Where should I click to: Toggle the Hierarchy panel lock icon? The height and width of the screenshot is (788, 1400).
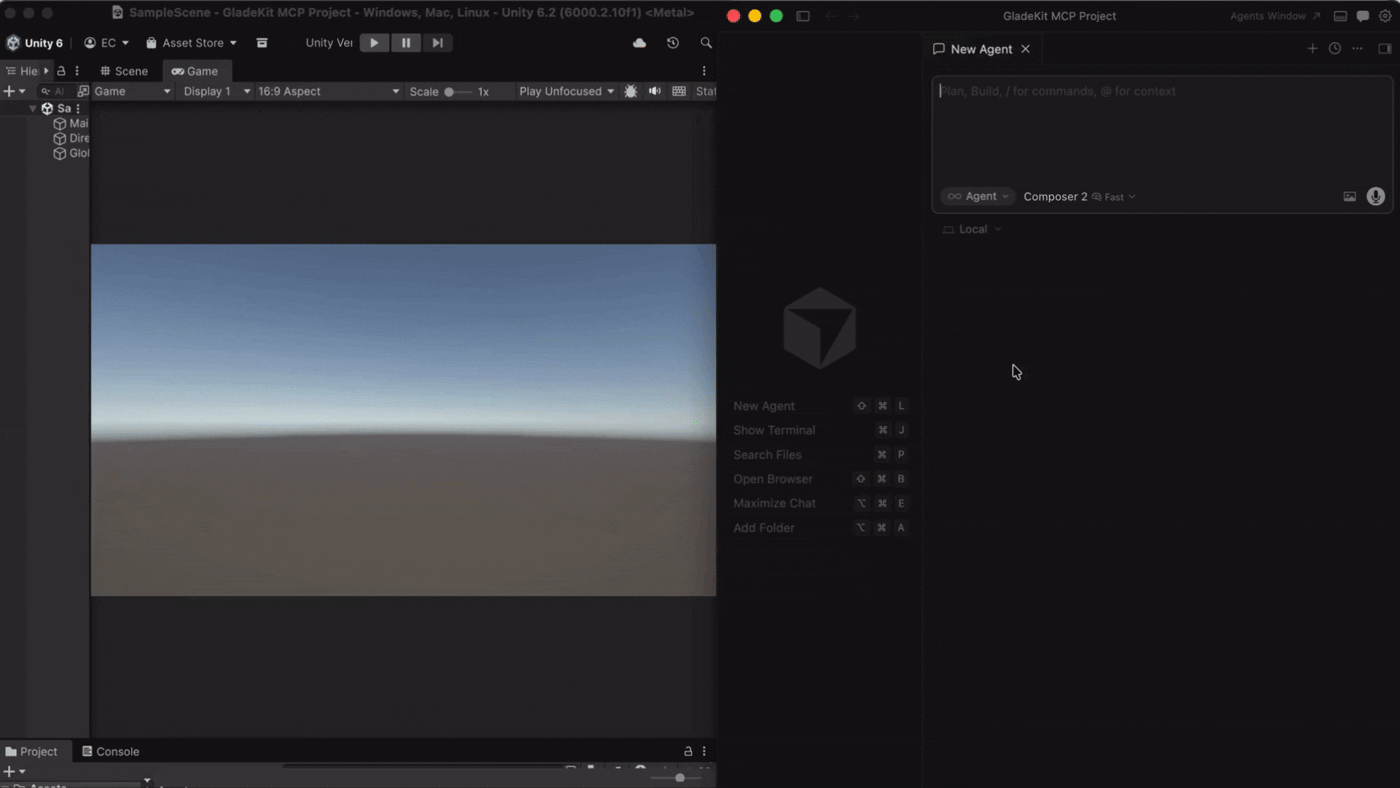click(x=61, y=71)
